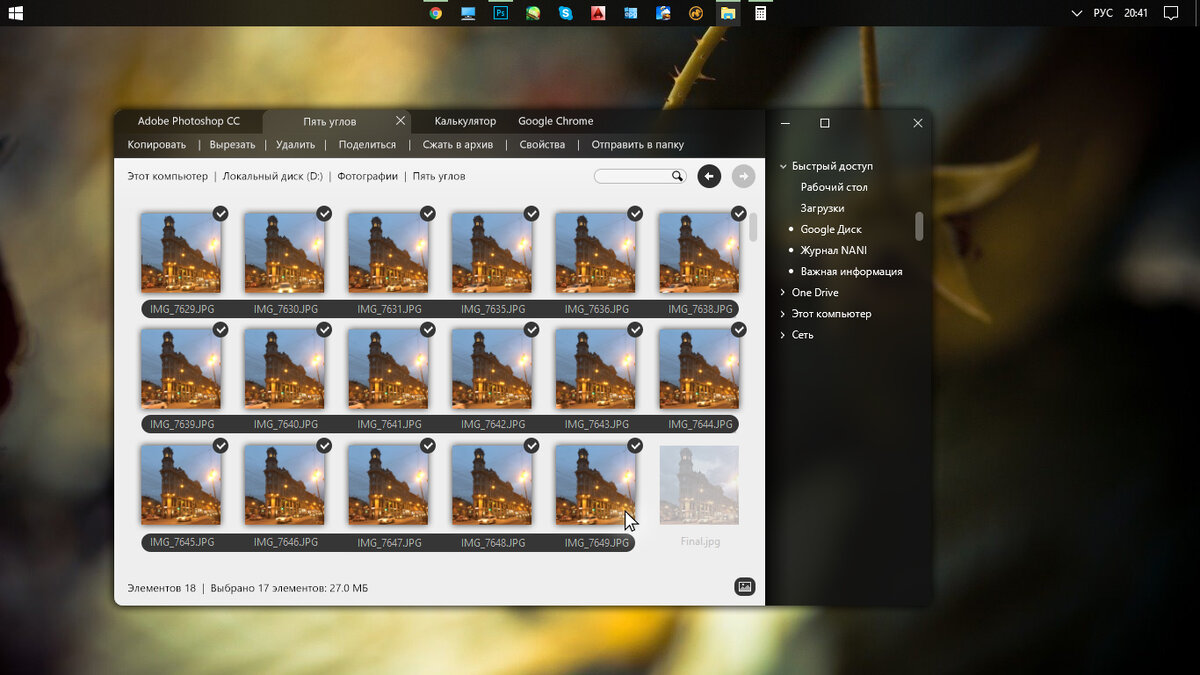Go to Фотографии in breadcrumb
1200x675 pixels.
coord(367,176)
